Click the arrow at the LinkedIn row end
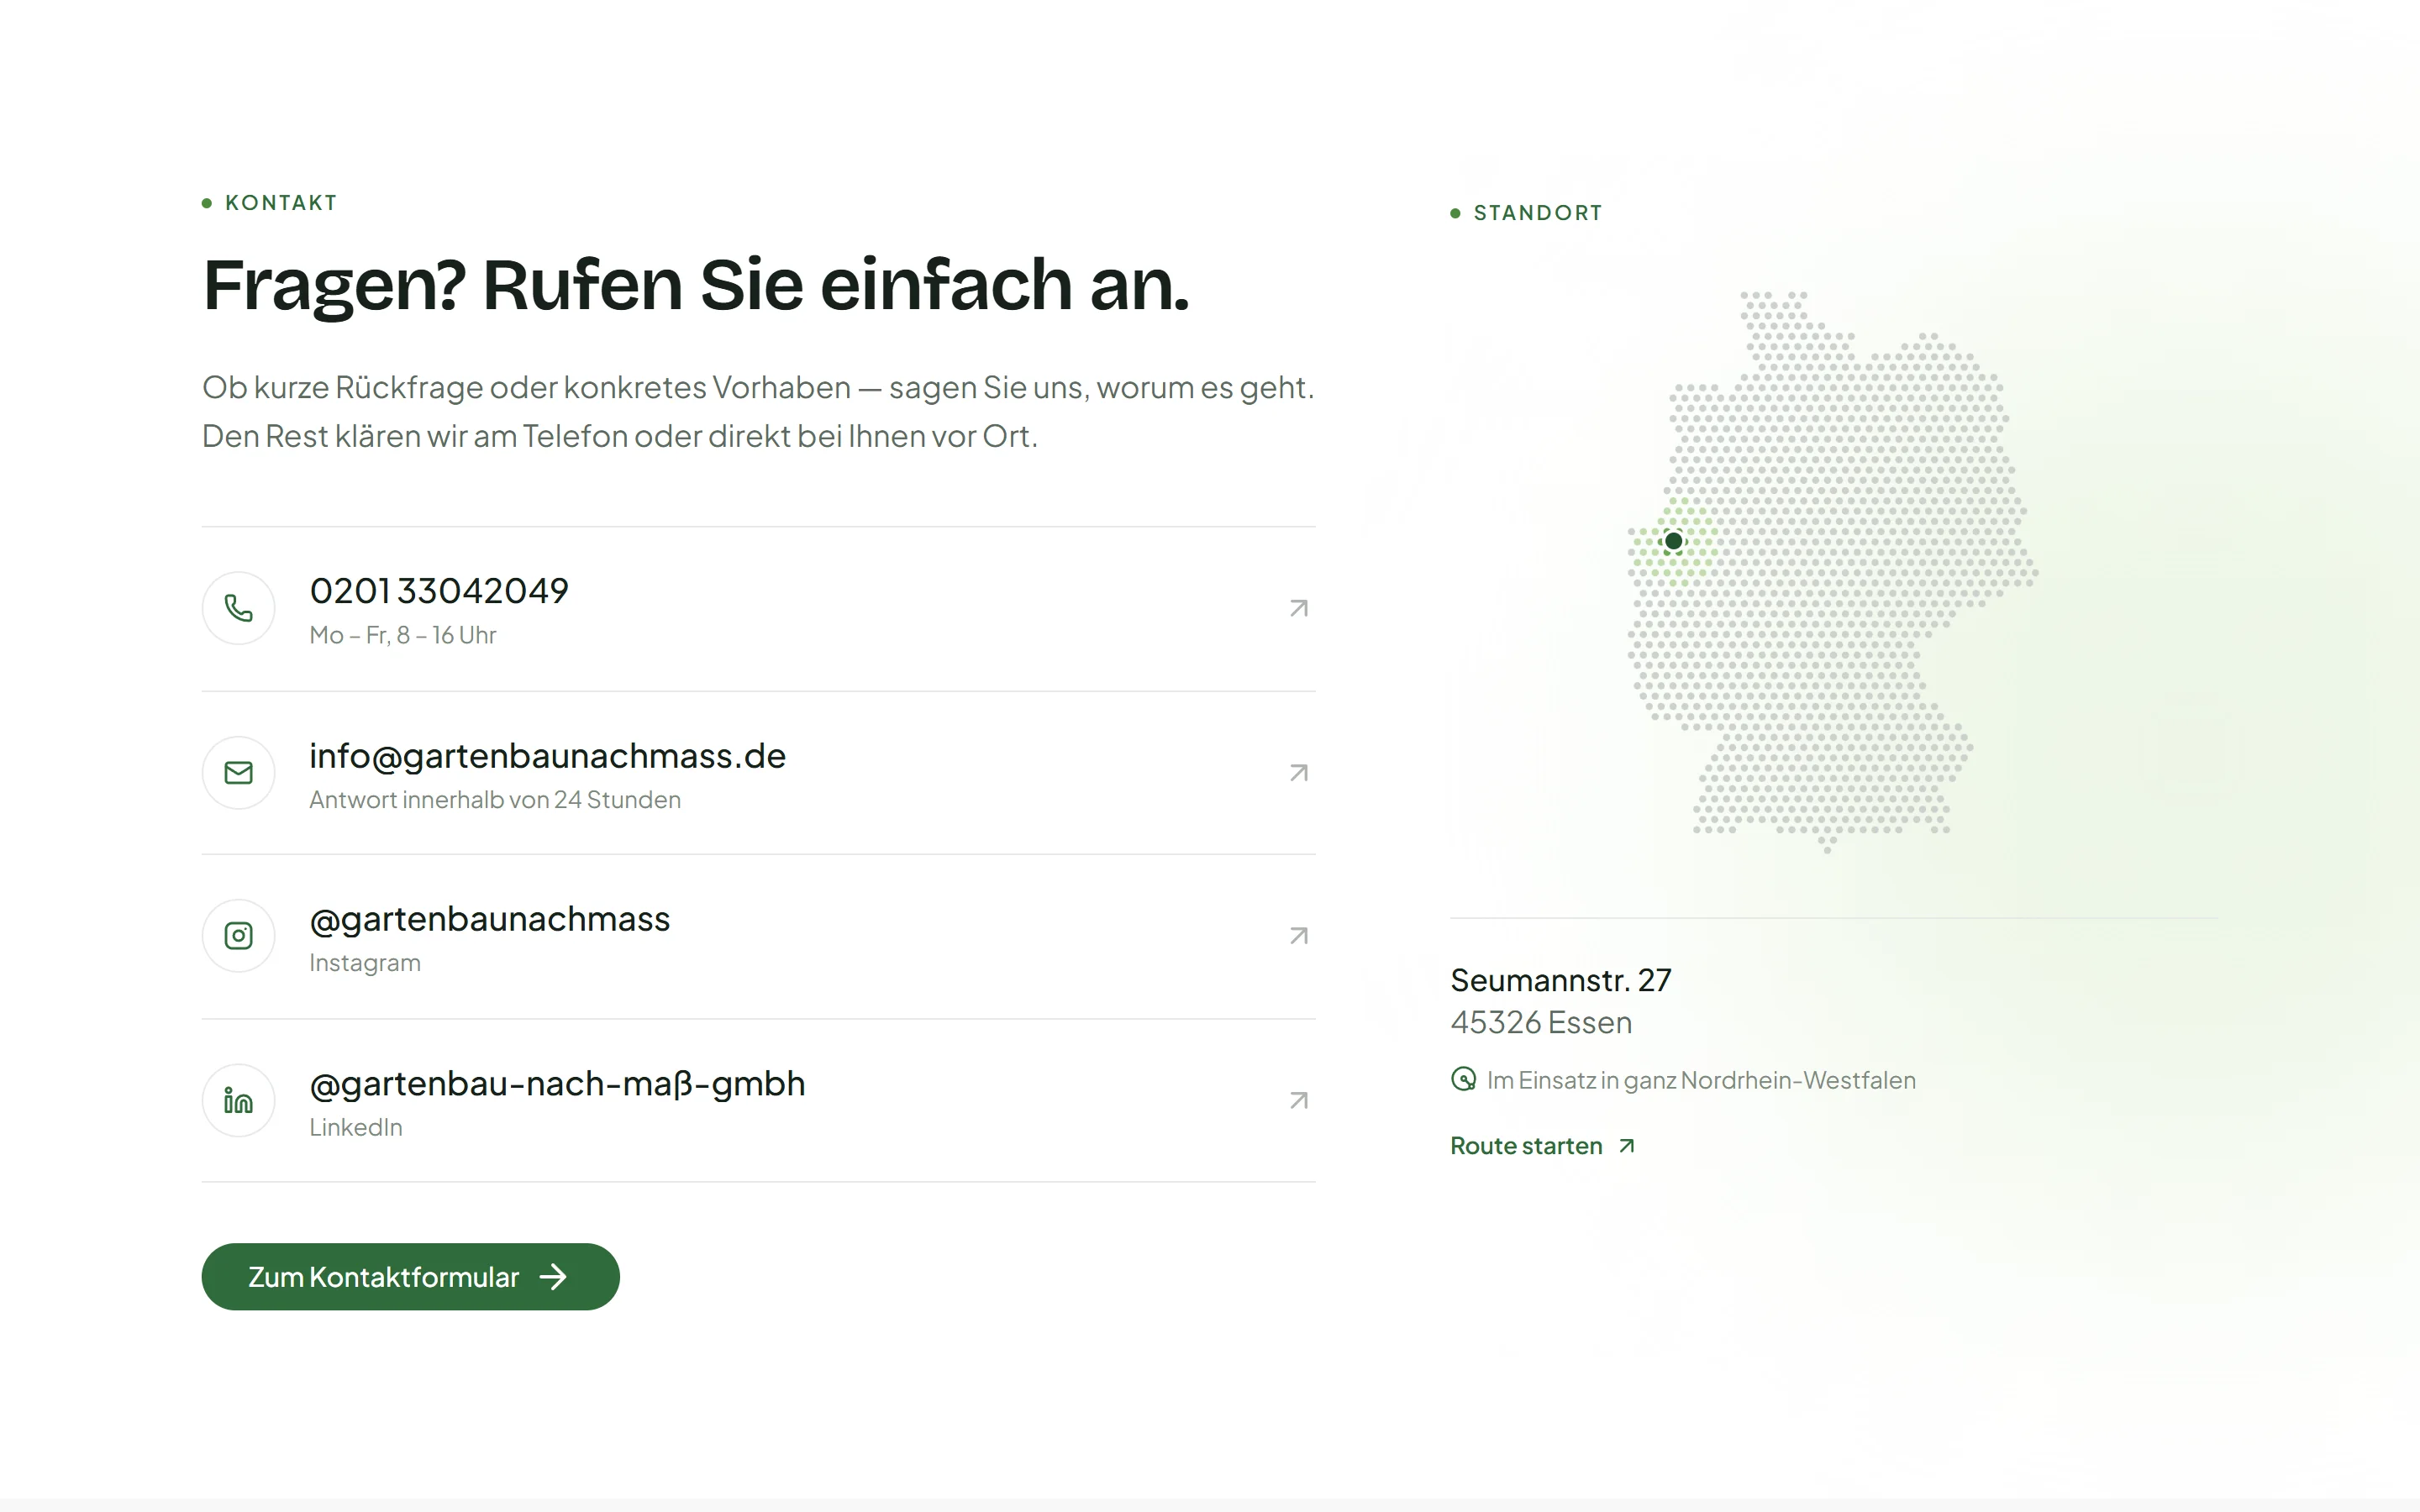This screenshot has width=2420, height=1512. (x=1298, y=1100)
